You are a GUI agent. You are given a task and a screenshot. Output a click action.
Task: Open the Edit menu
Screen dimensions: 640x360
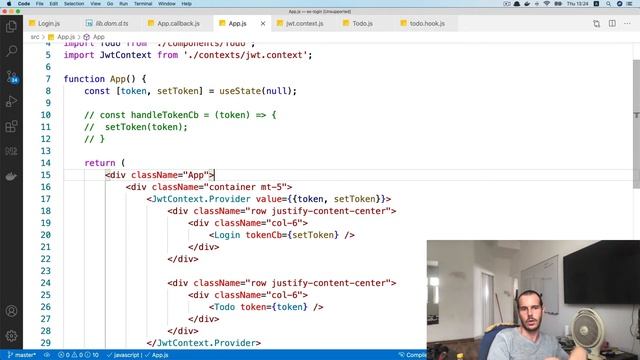53,4
